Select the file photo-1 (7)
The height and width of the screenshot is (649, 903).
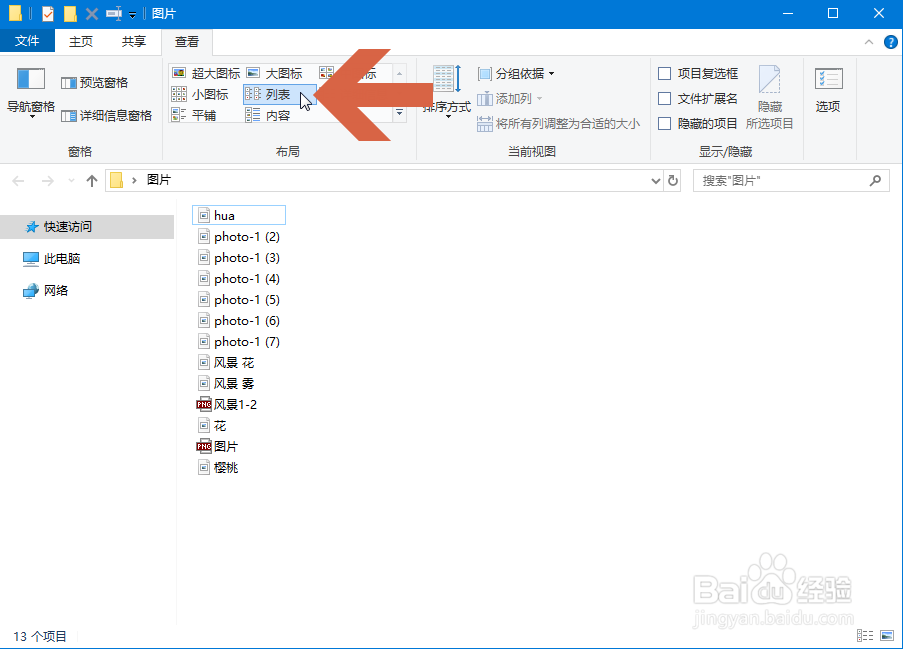pos(239,341)
